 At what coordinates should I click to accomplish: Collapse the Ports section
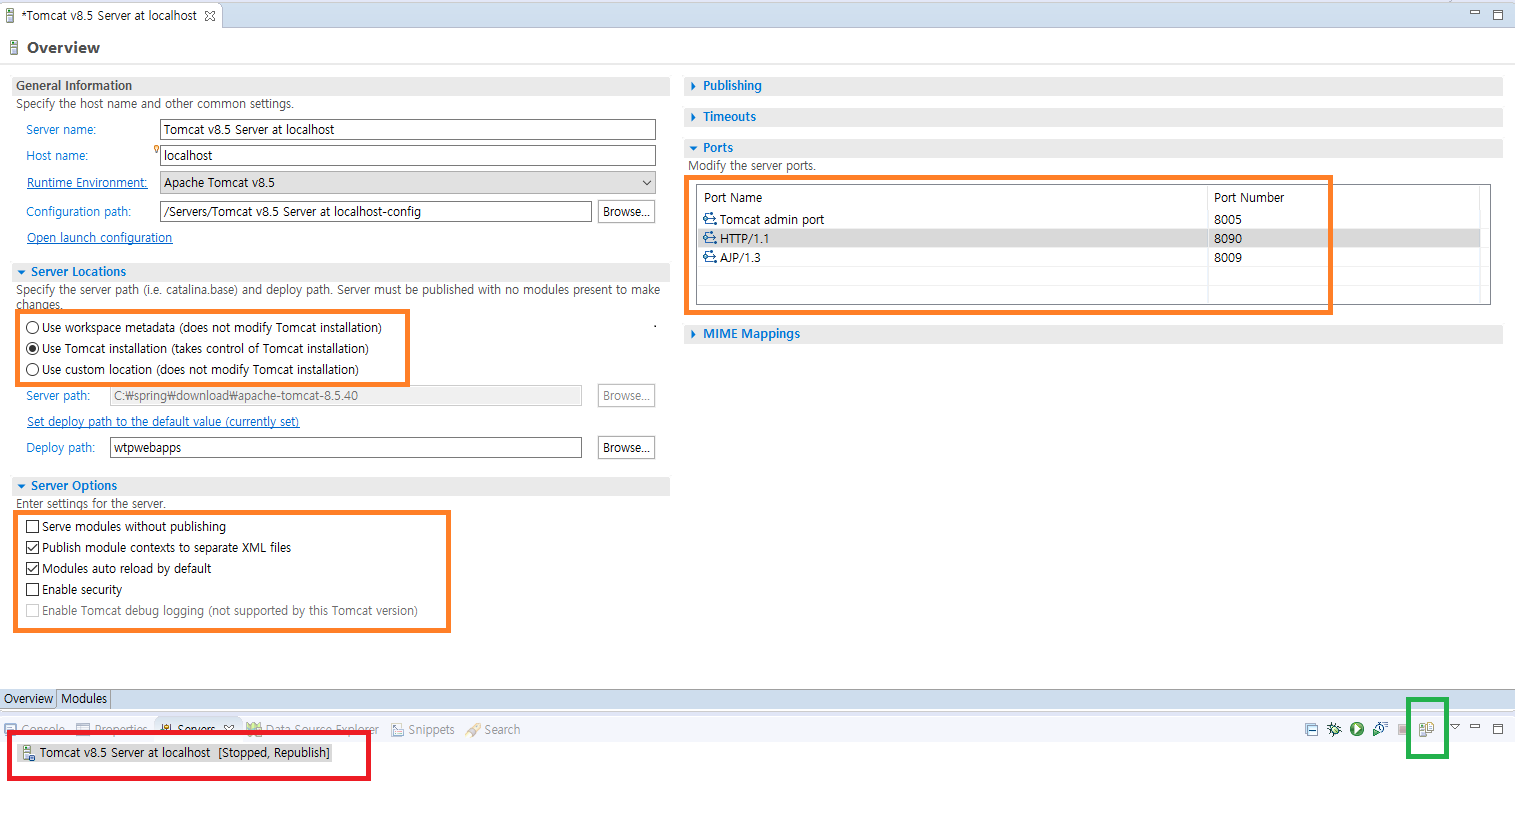tap(693, 148)
